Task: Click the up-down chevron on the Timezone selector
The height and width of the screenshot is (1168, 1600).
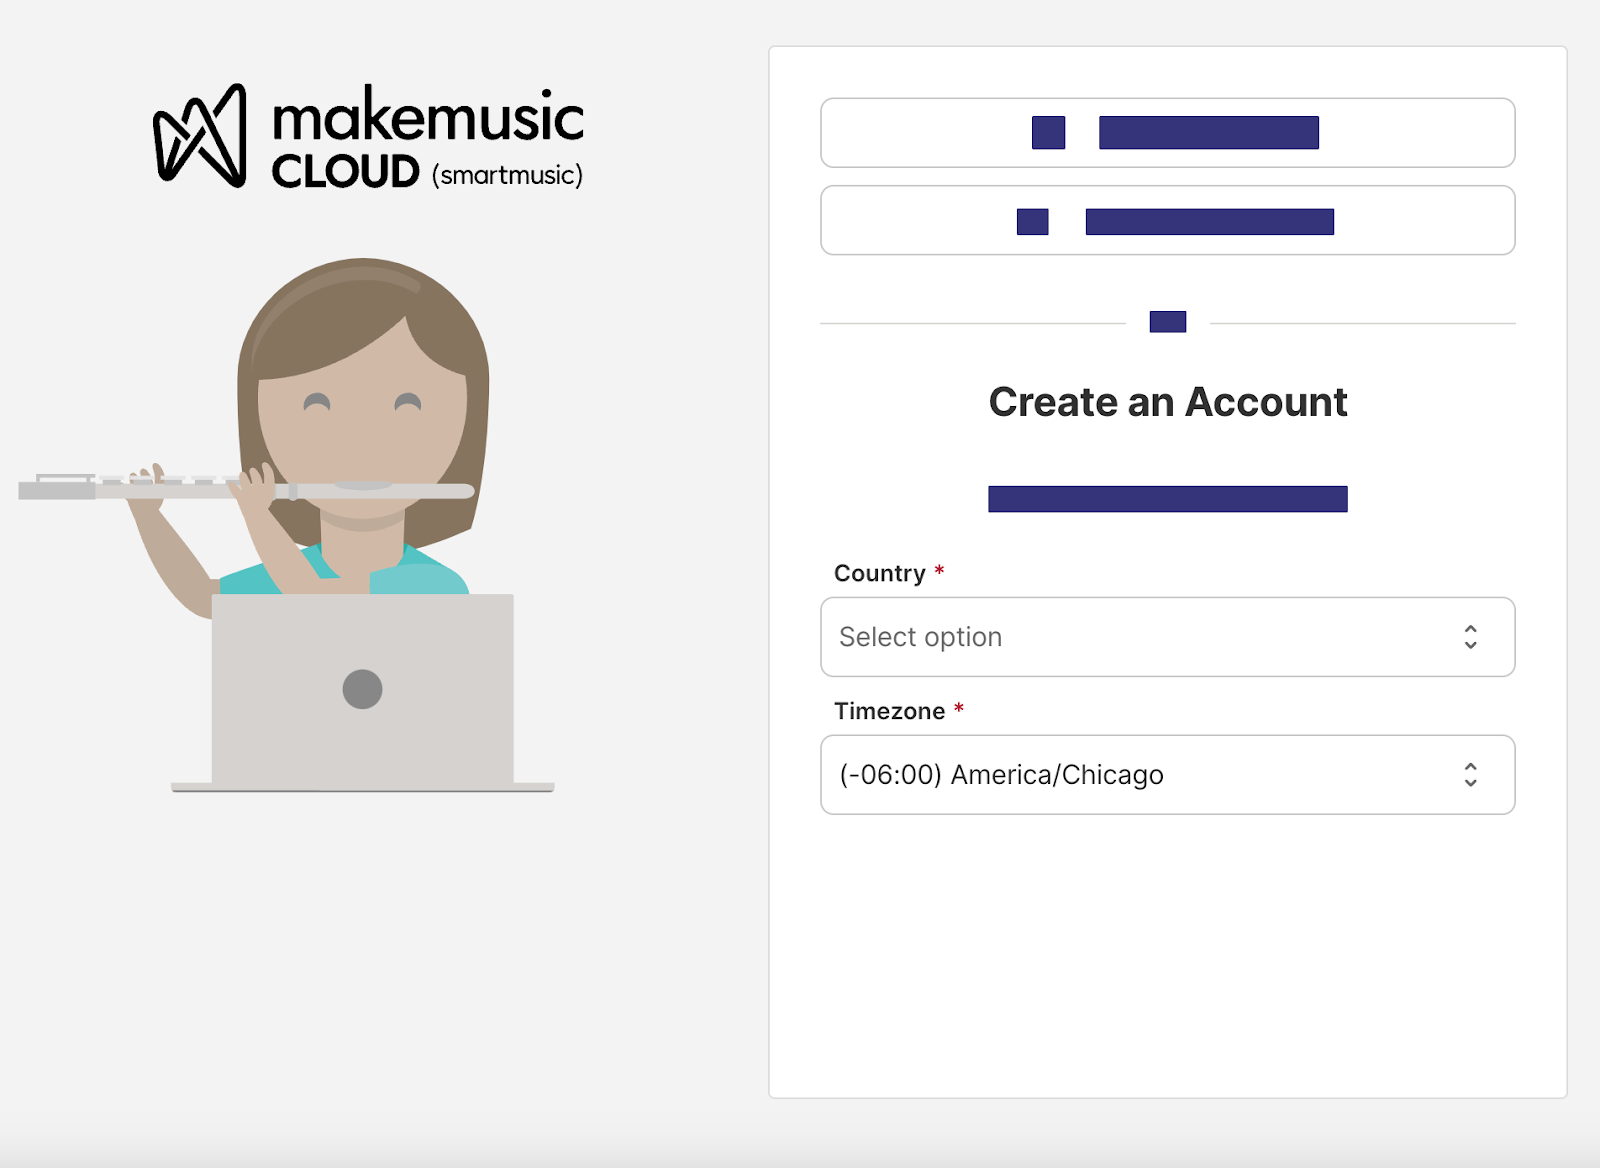Action: point(1470,774)
